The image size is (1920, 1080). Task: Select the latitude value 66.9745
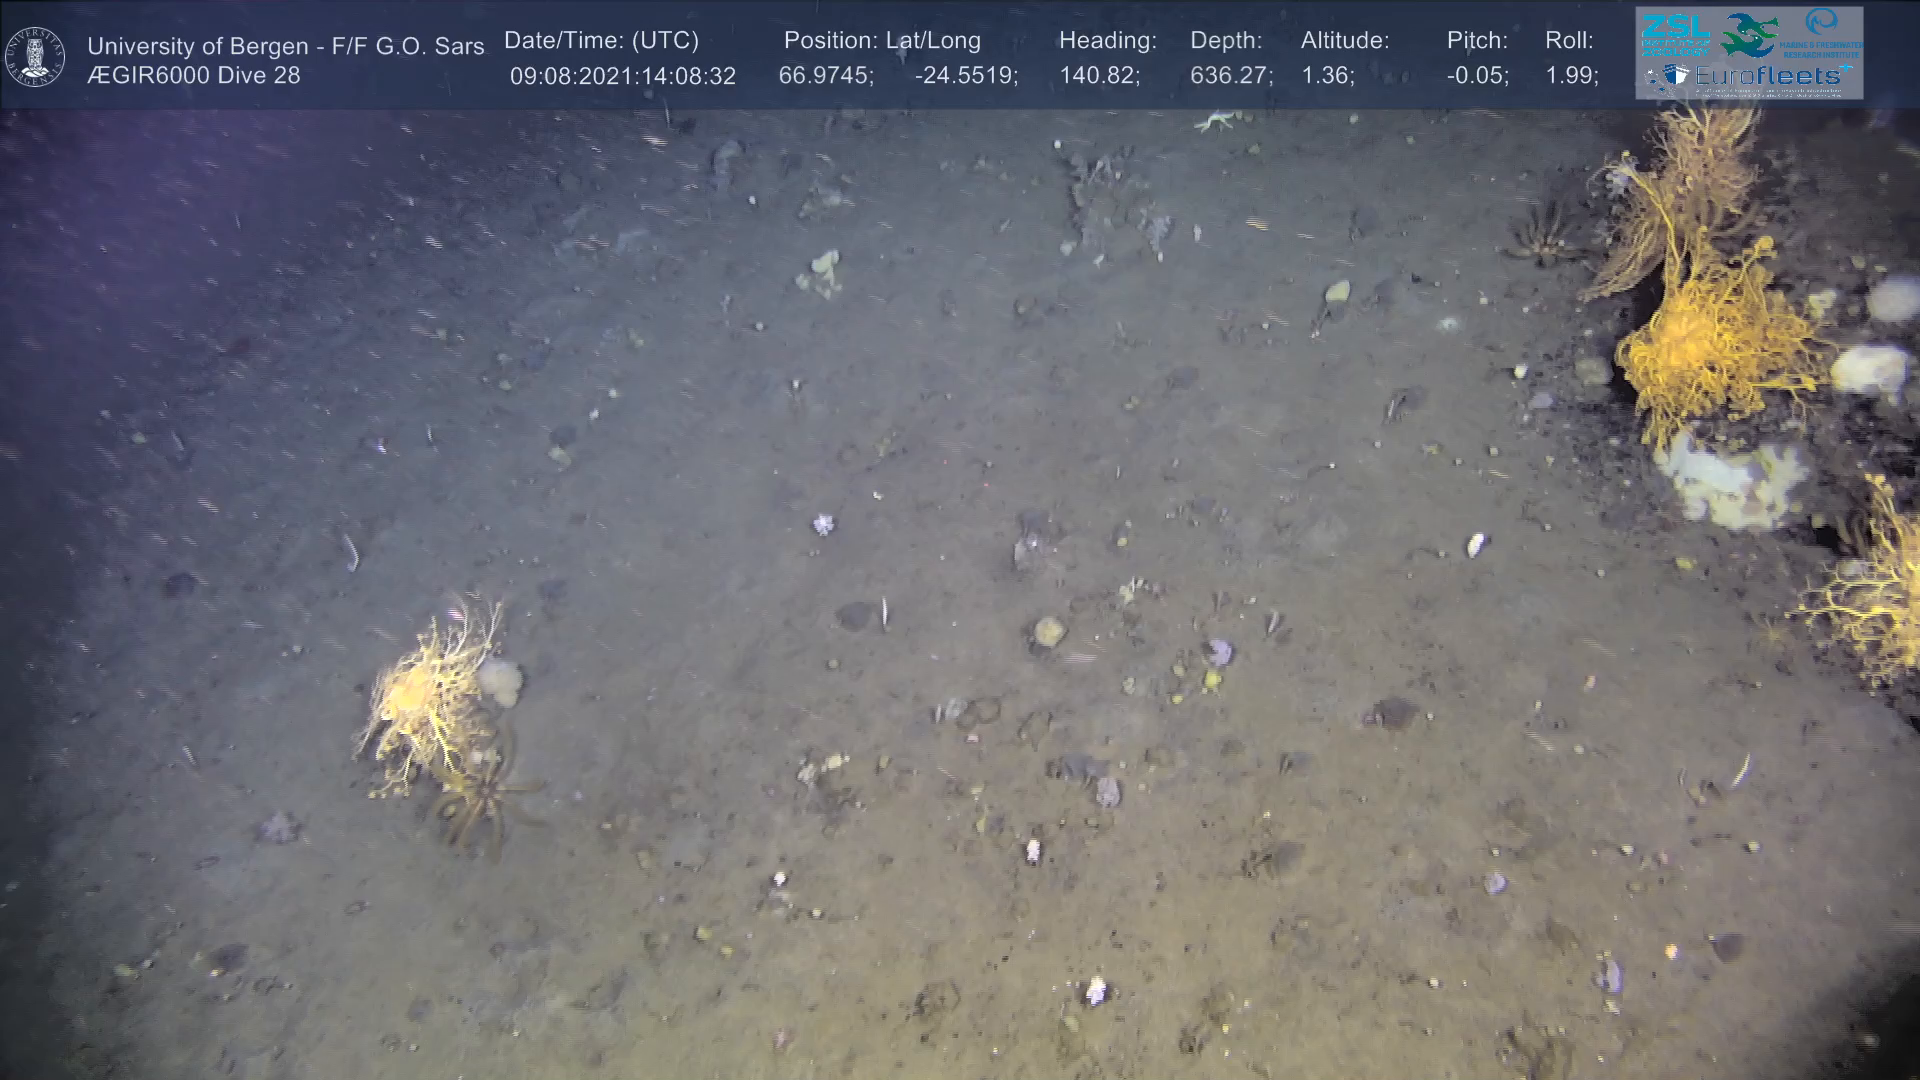[x=825, y=76]
